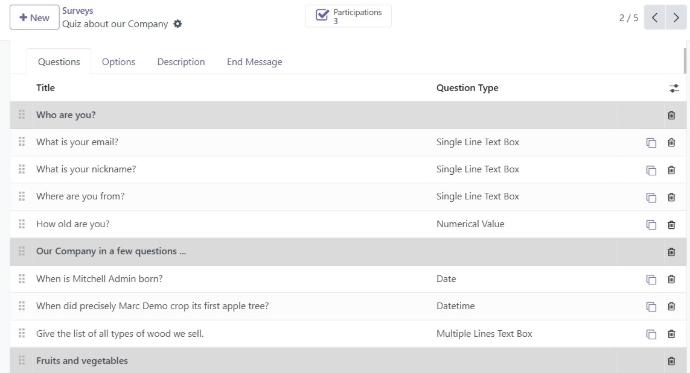Image resolution: width=690 pixels, height=373 pixels.
Task: Duplicate the Marc Demo apple tree question
Action: (x=651, y=307)
